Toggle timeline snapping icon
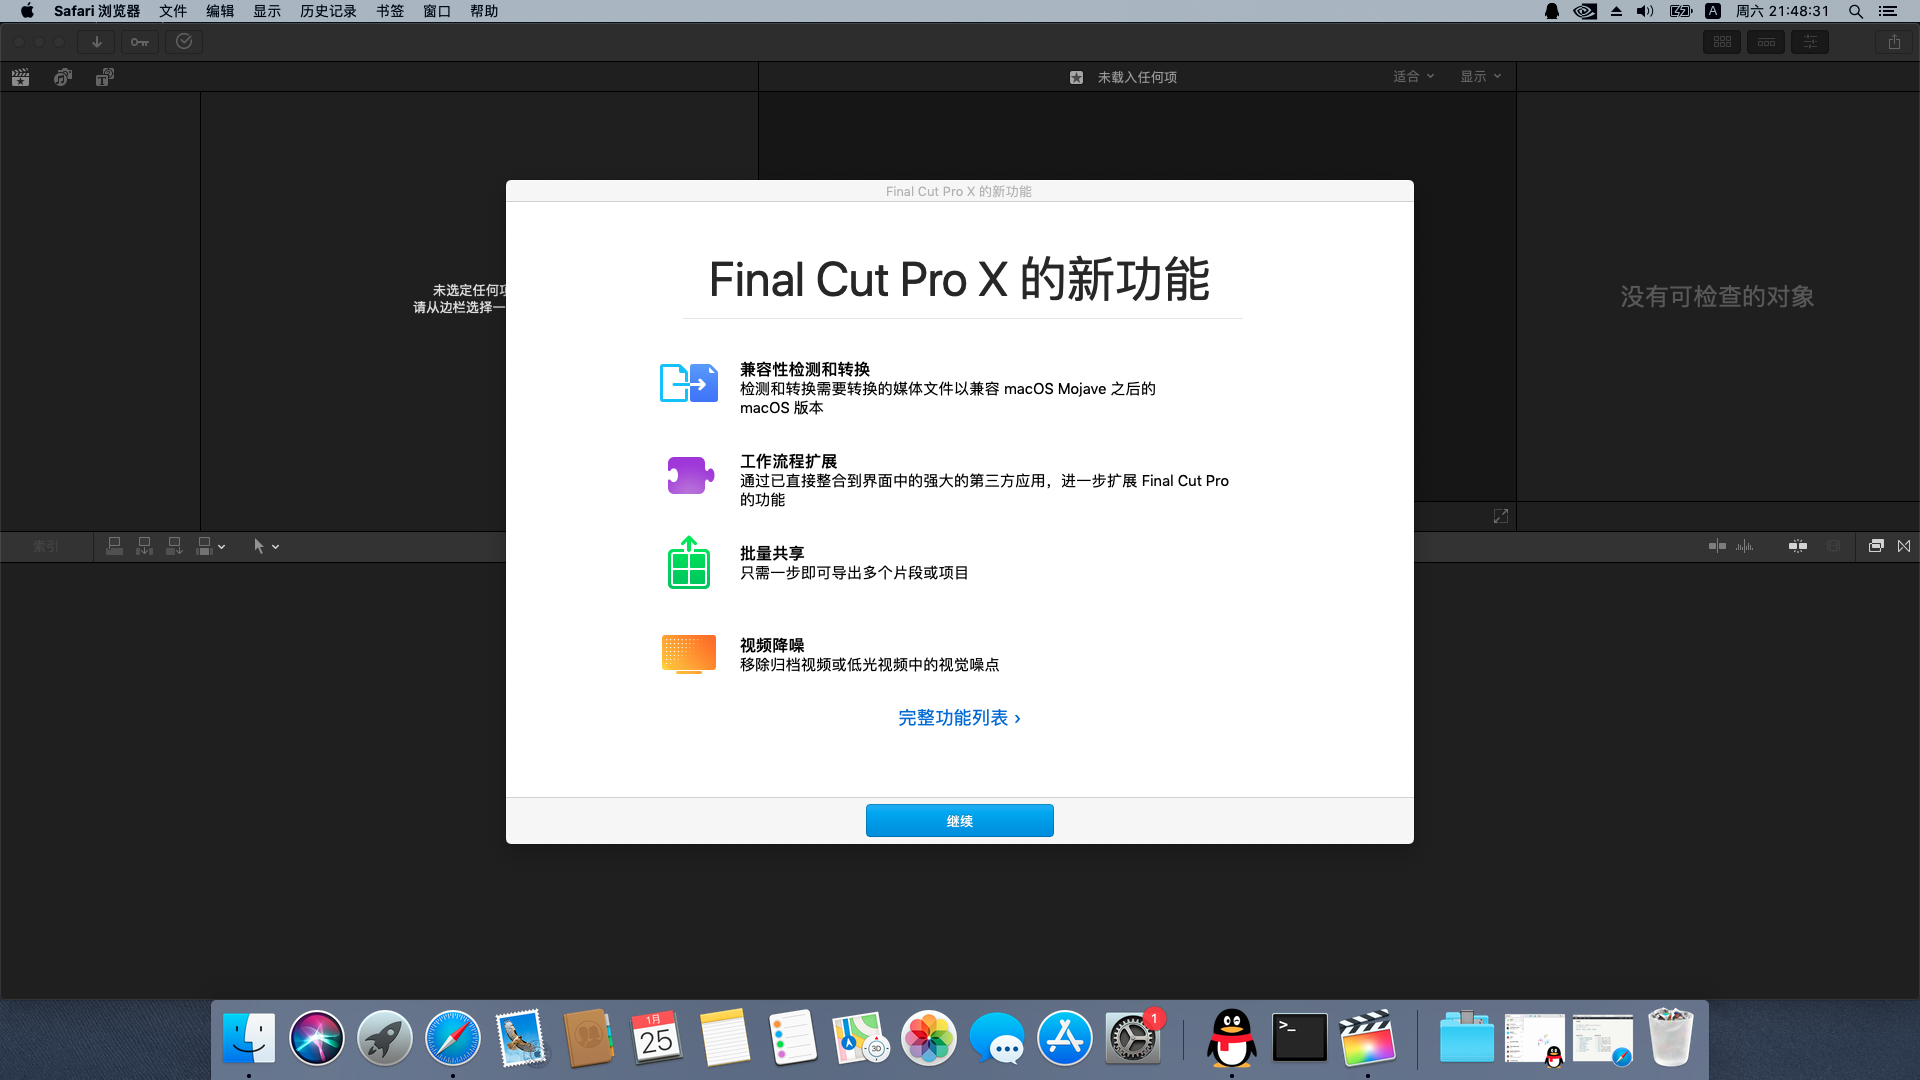 tap(1798, 546)
